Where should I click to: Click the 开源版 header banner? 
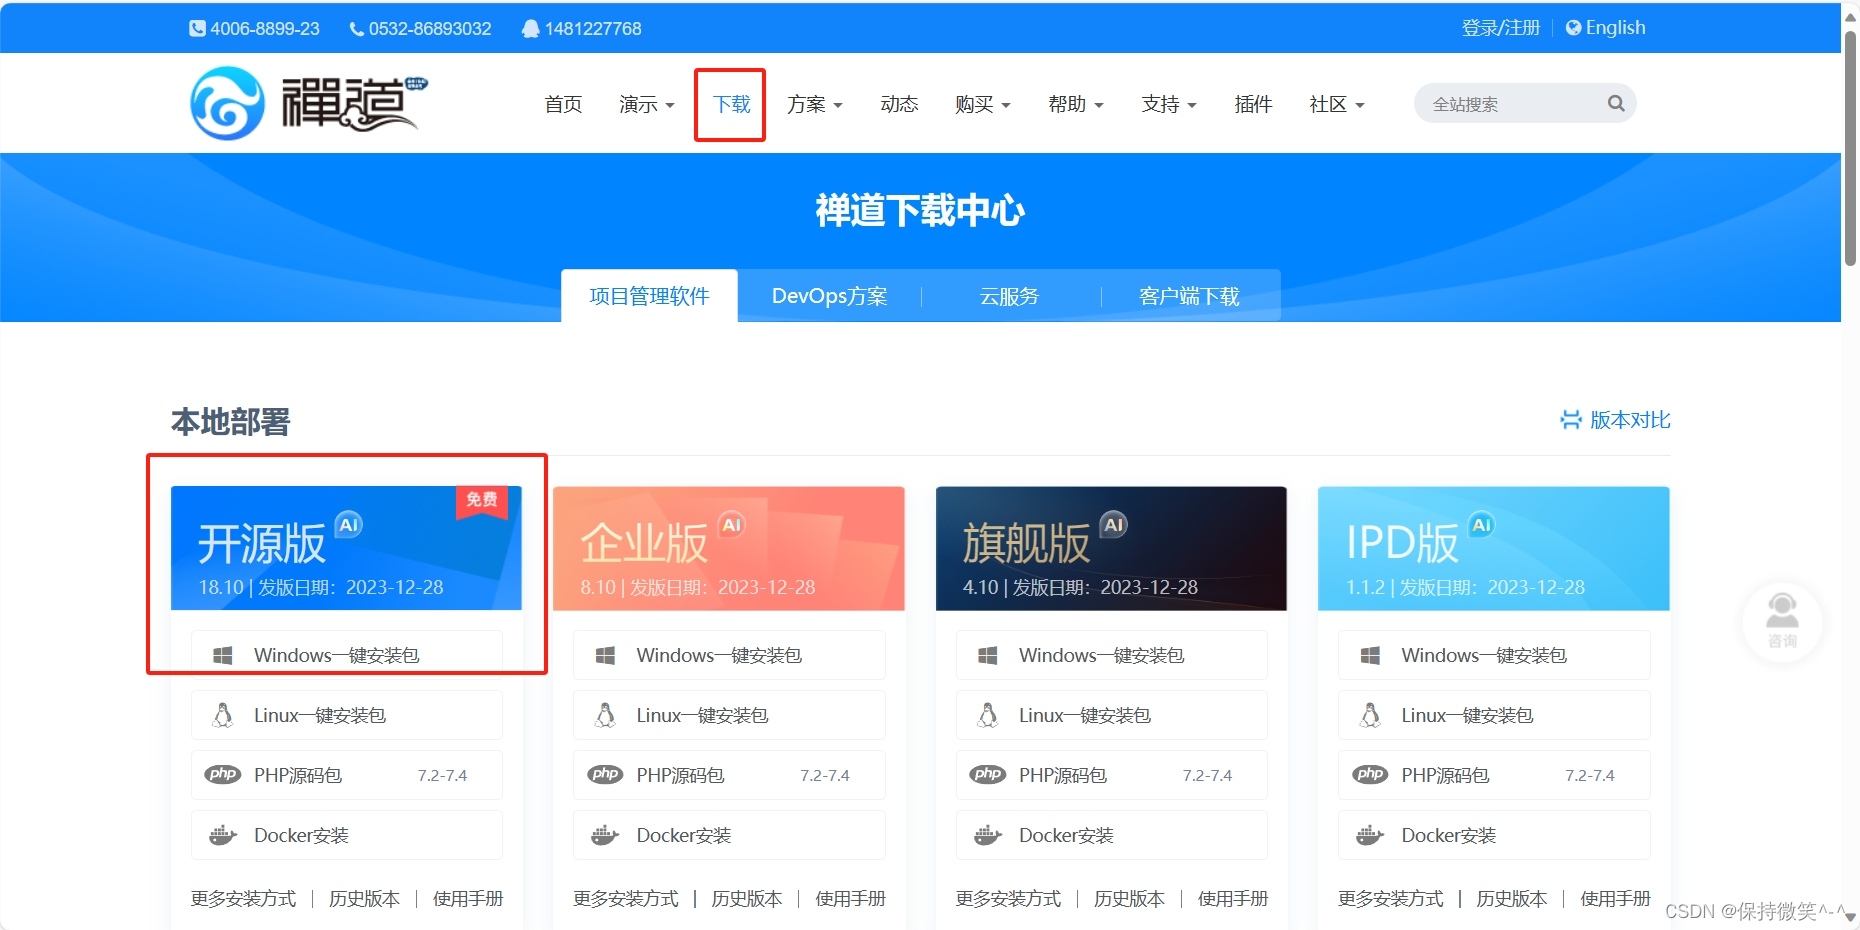(x=346, y=548)
